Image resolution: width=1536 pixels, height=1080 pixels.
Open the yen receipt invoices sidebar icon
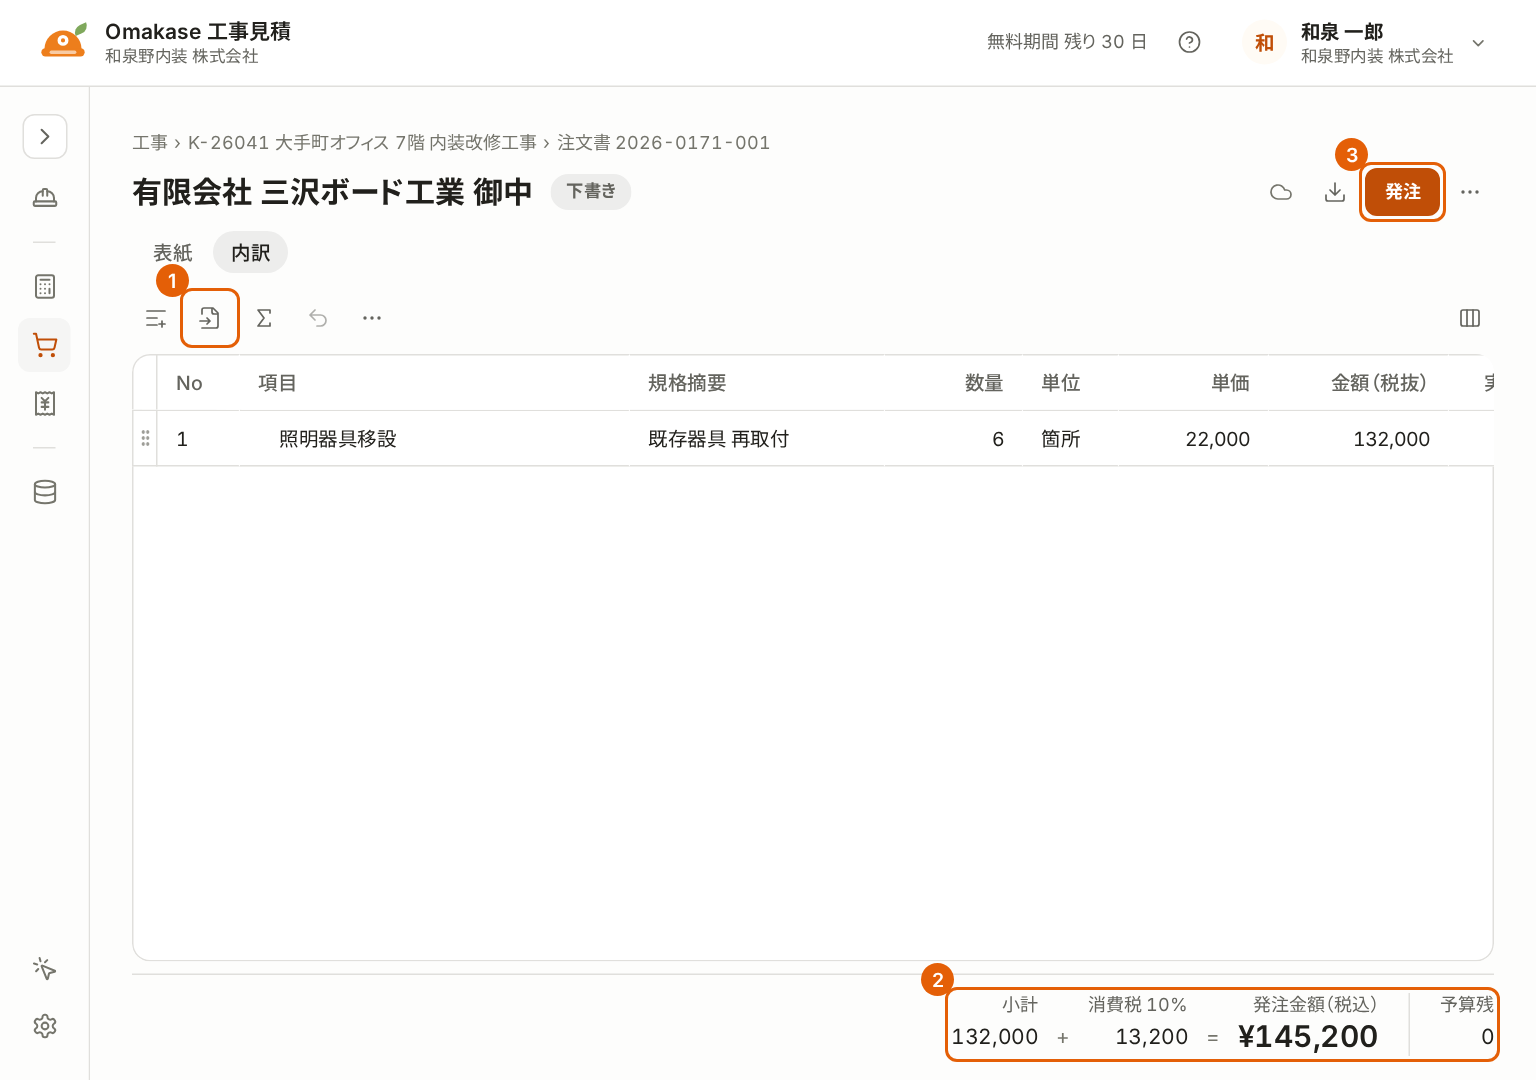(45, 403)
